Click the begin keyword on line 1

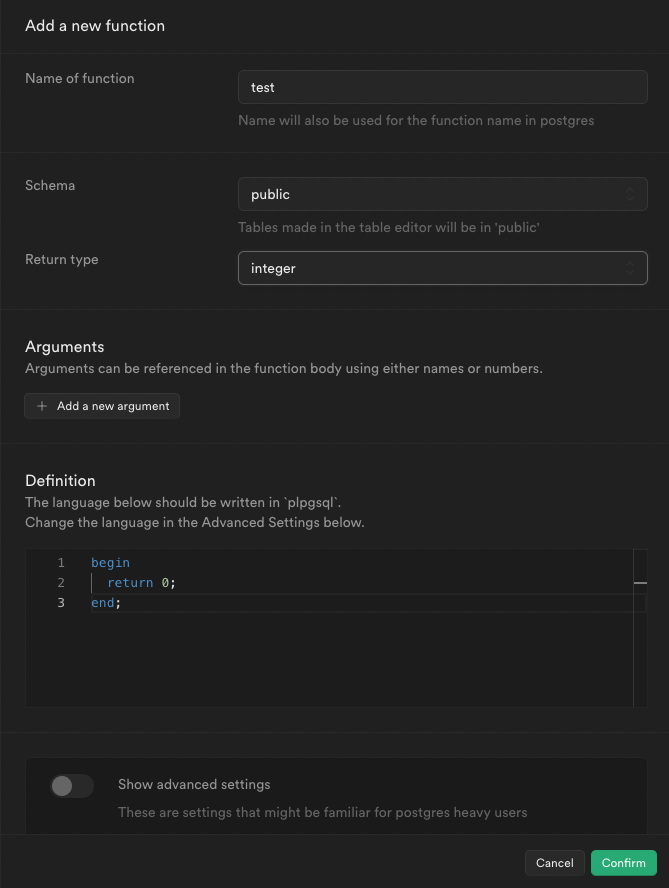click(x=110, y=562)
